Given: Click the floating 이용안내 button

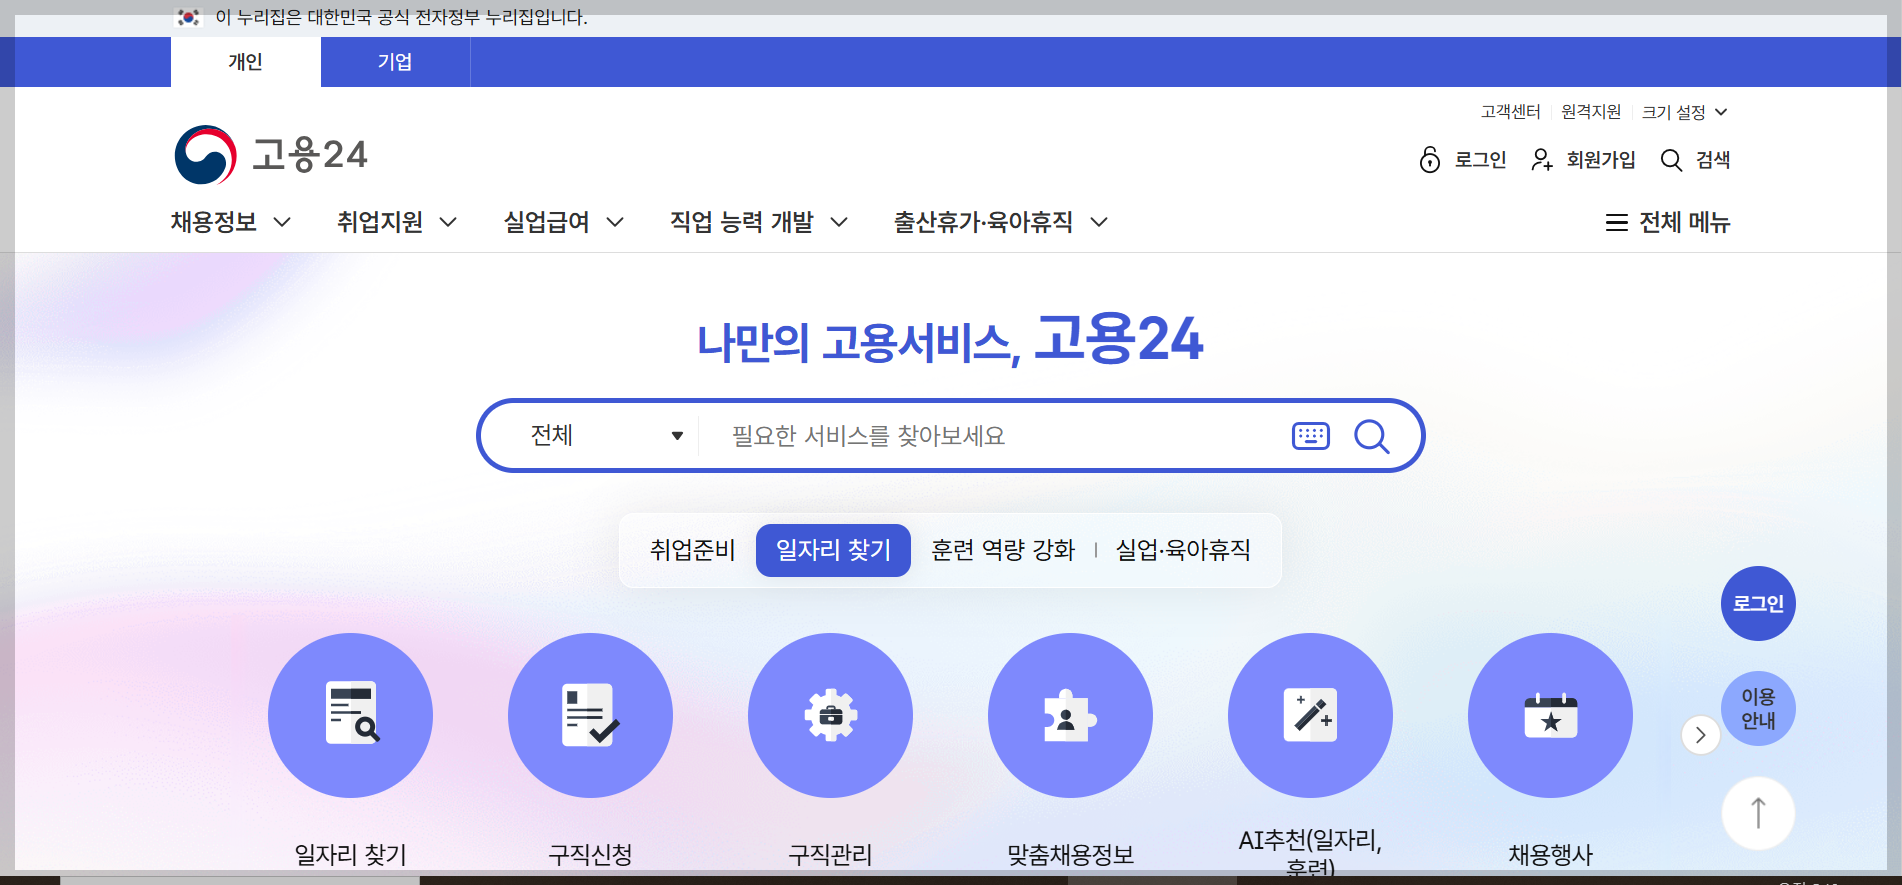Looking at the screenshot, I should pos(1758,708).
